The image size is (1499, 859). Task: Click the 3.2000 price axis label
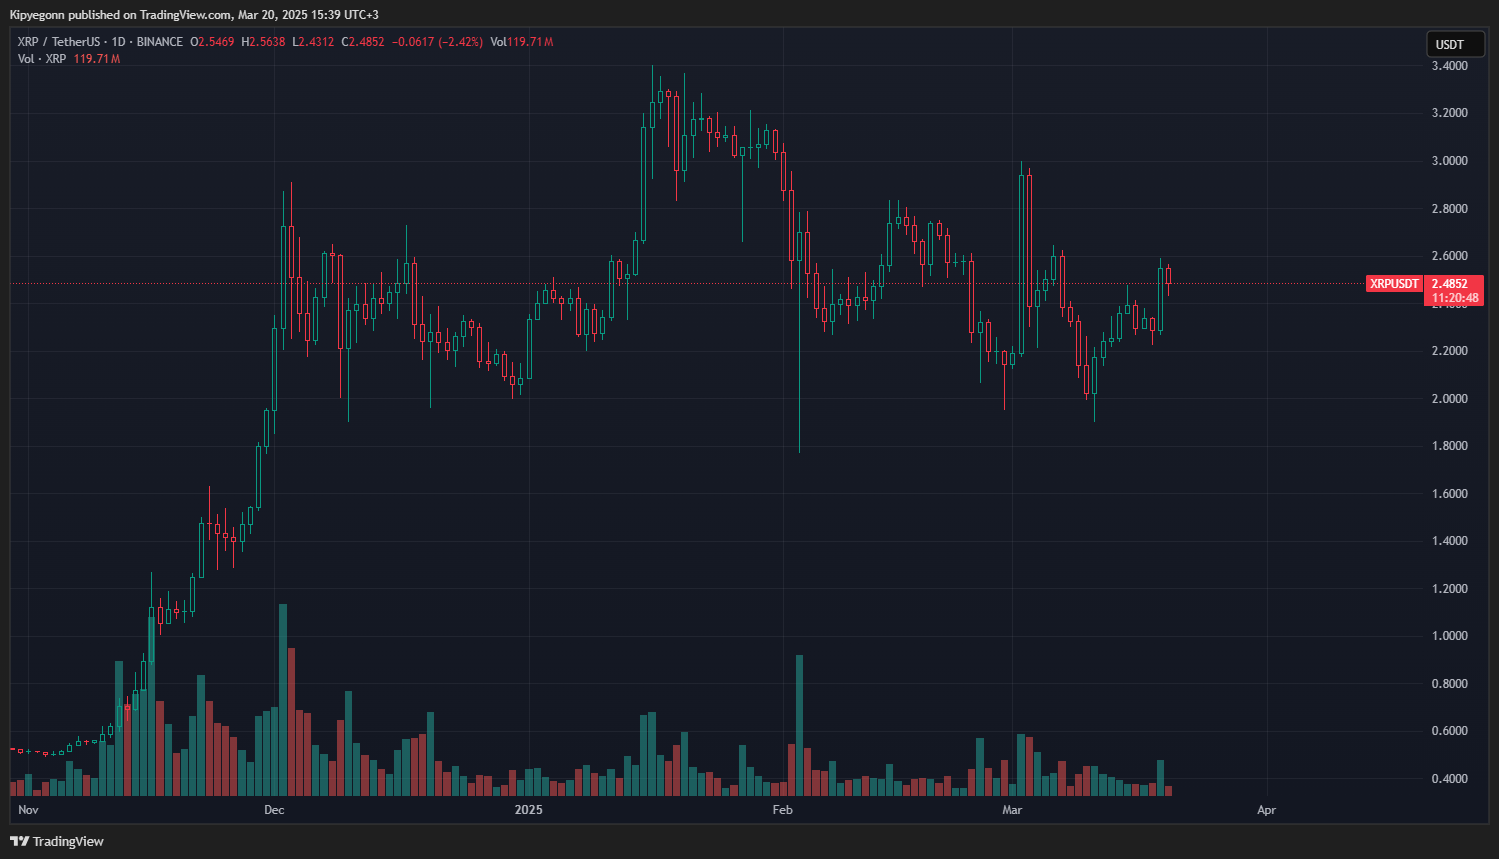tap(1450, 113)
